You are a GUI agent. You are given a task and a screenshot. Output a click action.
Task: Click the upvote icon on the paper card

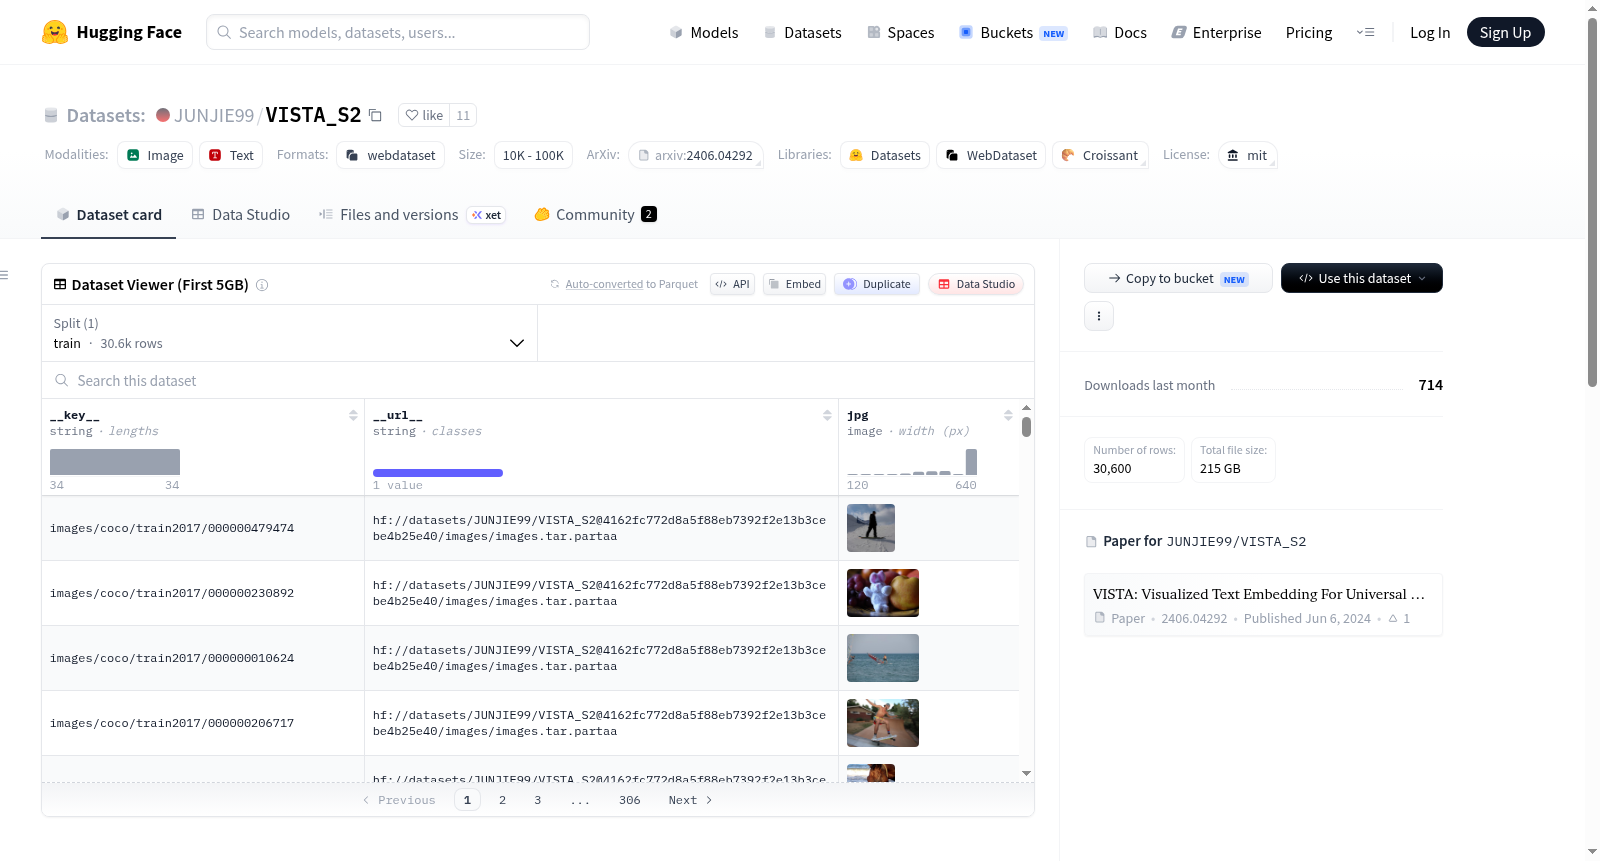[x=1393, y=618]
